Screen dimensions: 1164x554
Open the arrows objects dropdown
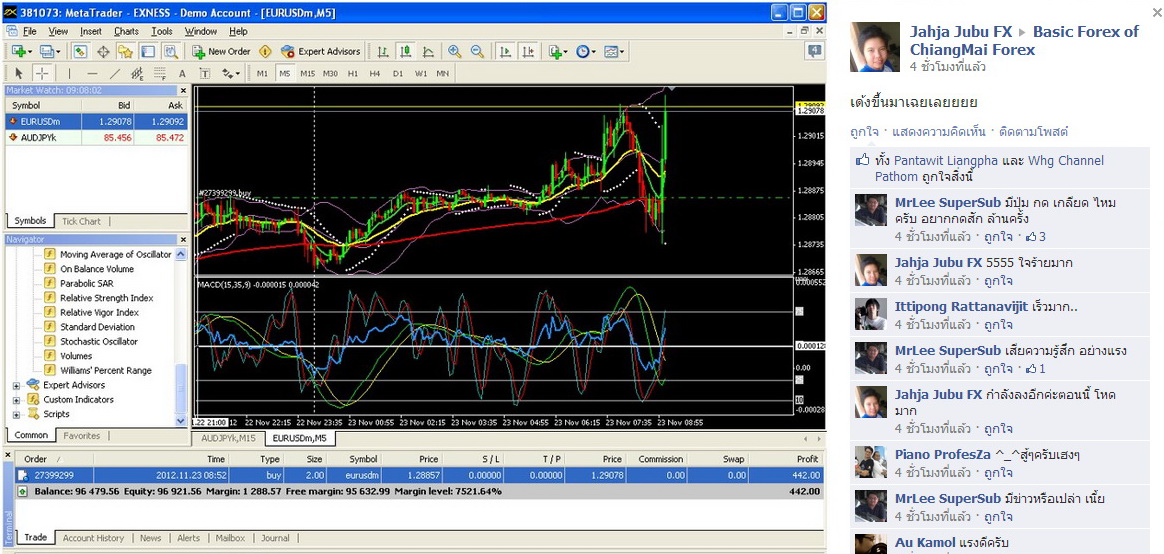231,74
